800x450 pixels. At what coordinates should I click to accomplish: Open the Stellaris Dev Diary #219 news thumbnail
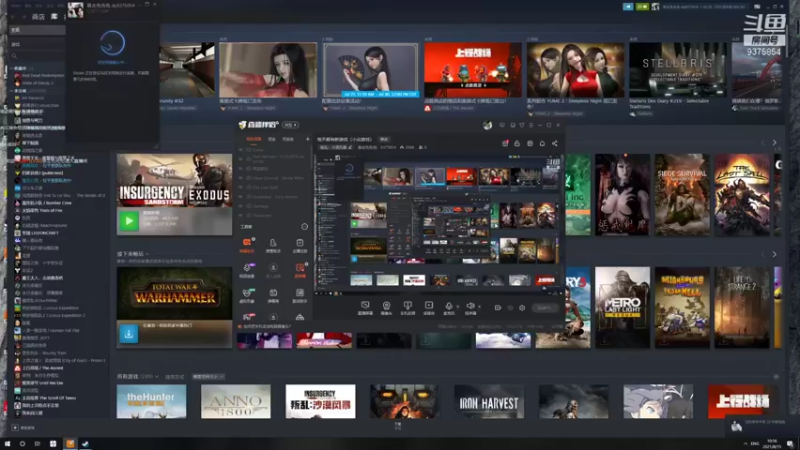(x=678, y=70)
